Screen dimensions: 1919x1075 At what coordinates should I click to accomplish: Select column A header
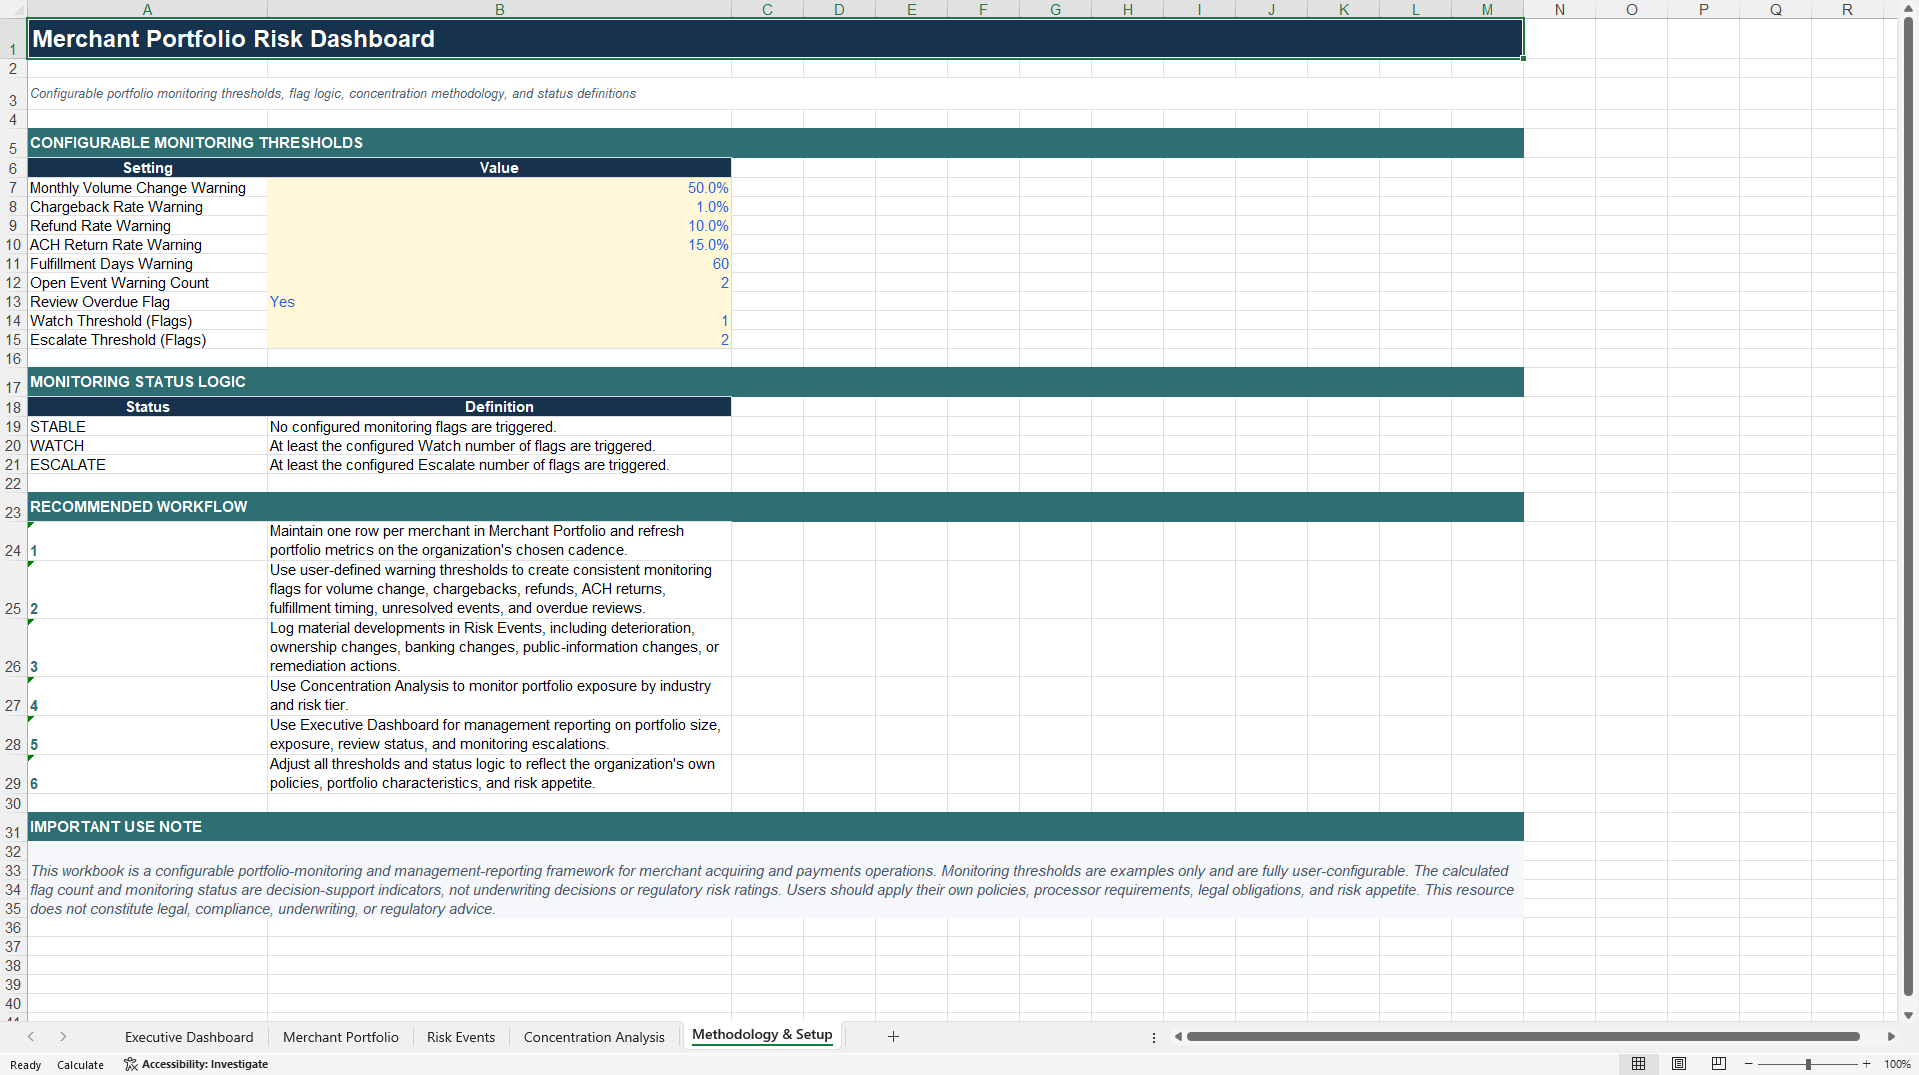coord(147,9)
